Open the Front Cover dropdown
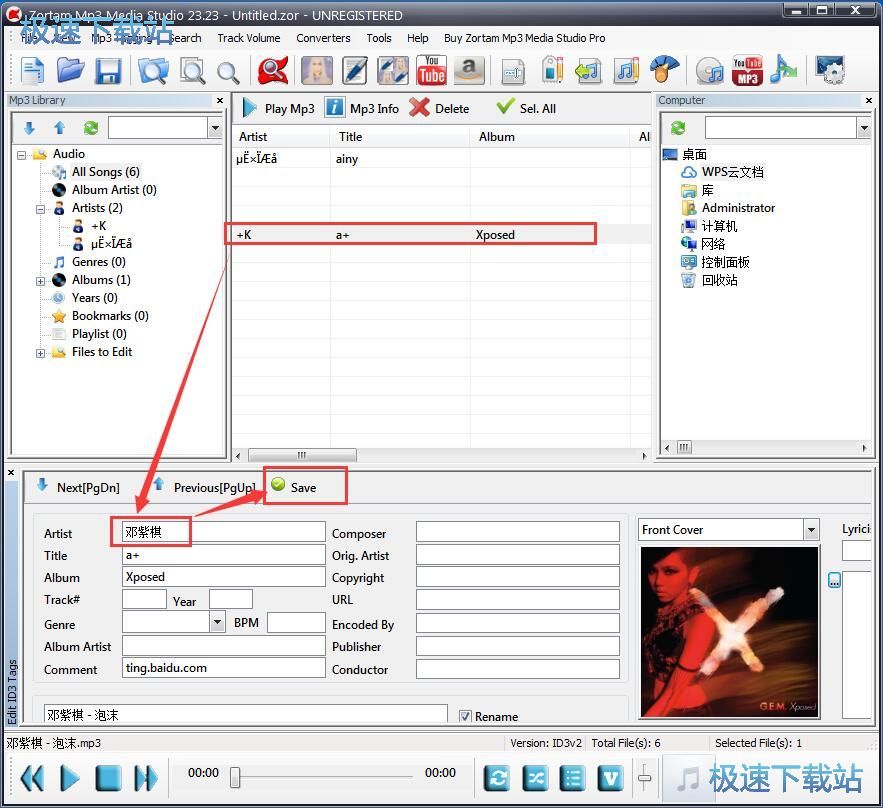Image resolution: width=883 pixels, height=808 pixels. pyautogui.click(x=811, y=530)
